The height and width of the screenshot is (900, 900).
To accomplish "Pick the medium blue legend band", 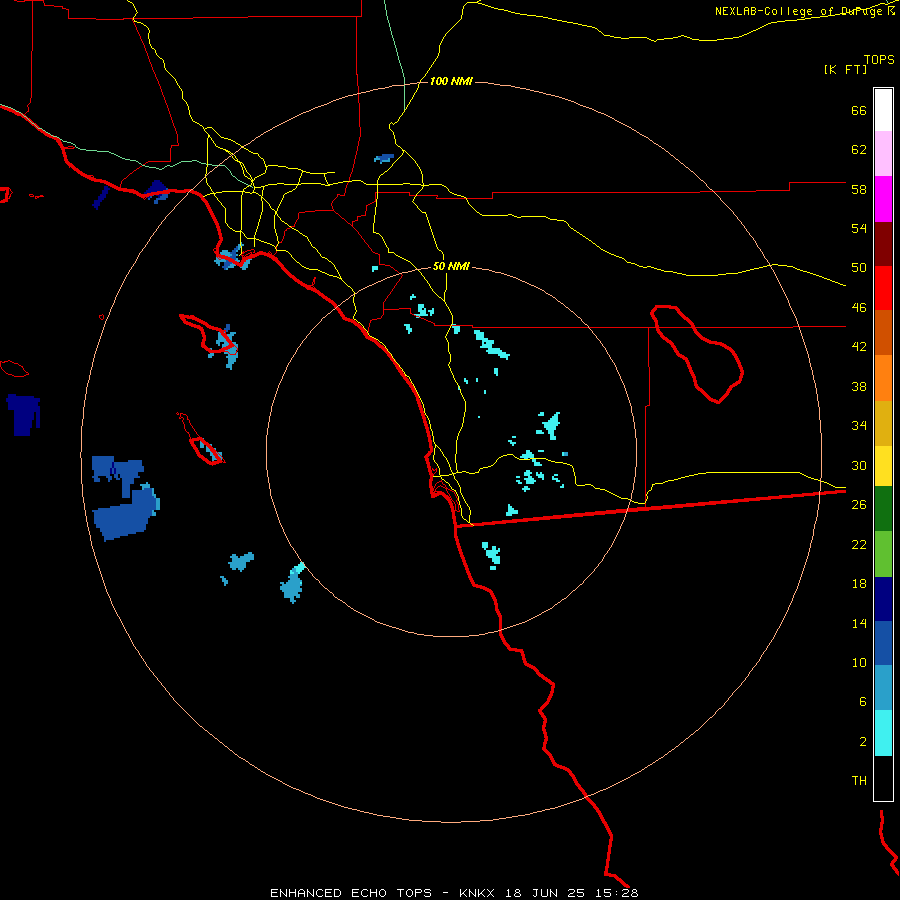I will (x=883, y=643).
